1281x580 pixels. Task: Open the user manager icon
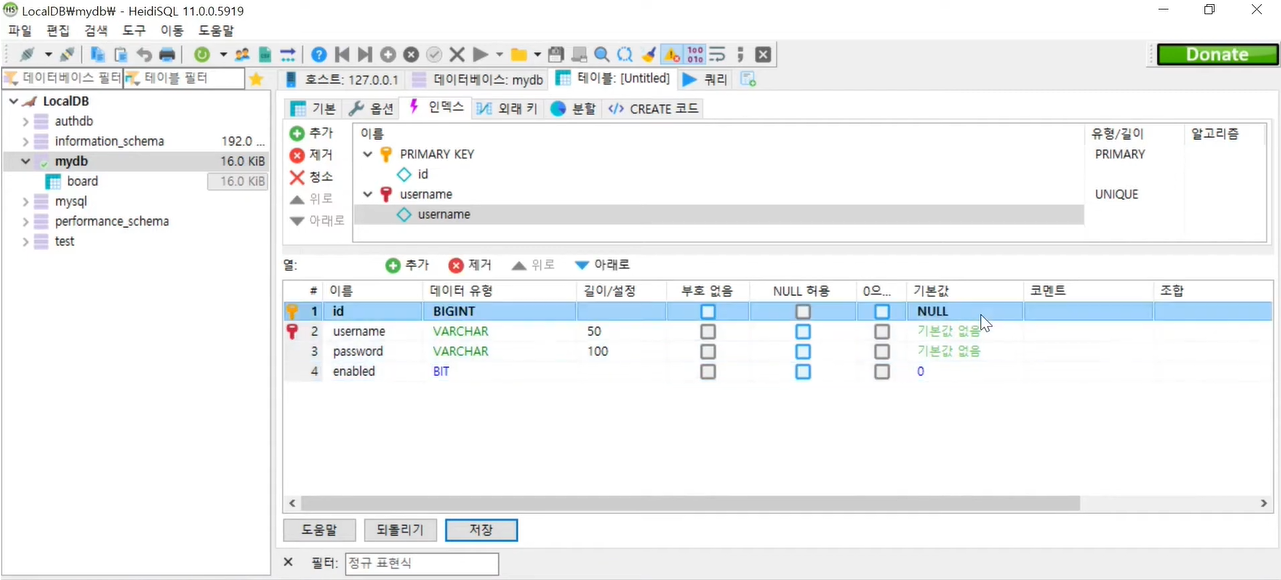coord(242,54)
